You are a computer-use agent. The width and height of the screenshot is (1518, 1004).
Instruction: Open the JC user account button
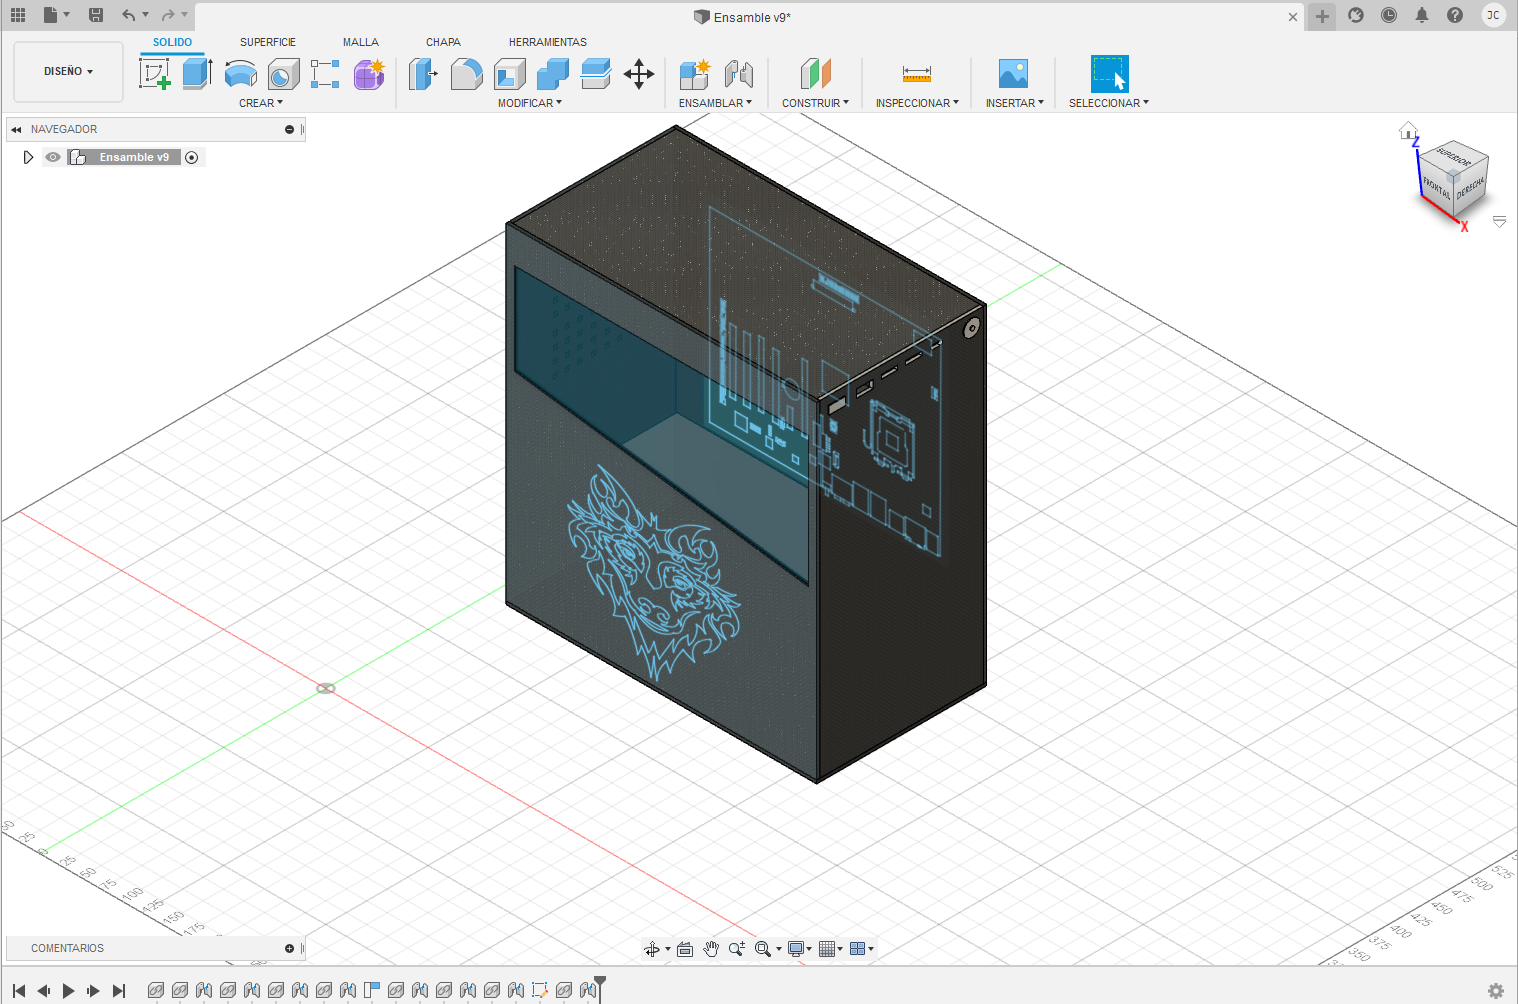[1493, 15]
